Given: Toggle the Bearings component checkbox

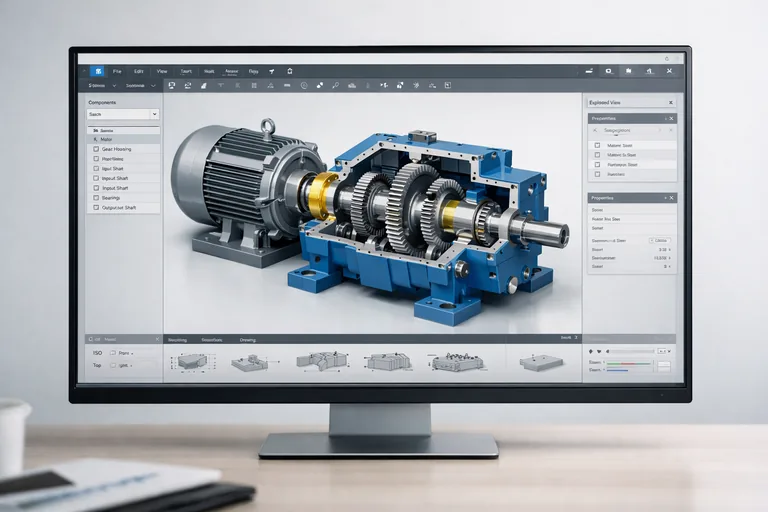Looking at the screenshot, I should click(x=95, y=198).
